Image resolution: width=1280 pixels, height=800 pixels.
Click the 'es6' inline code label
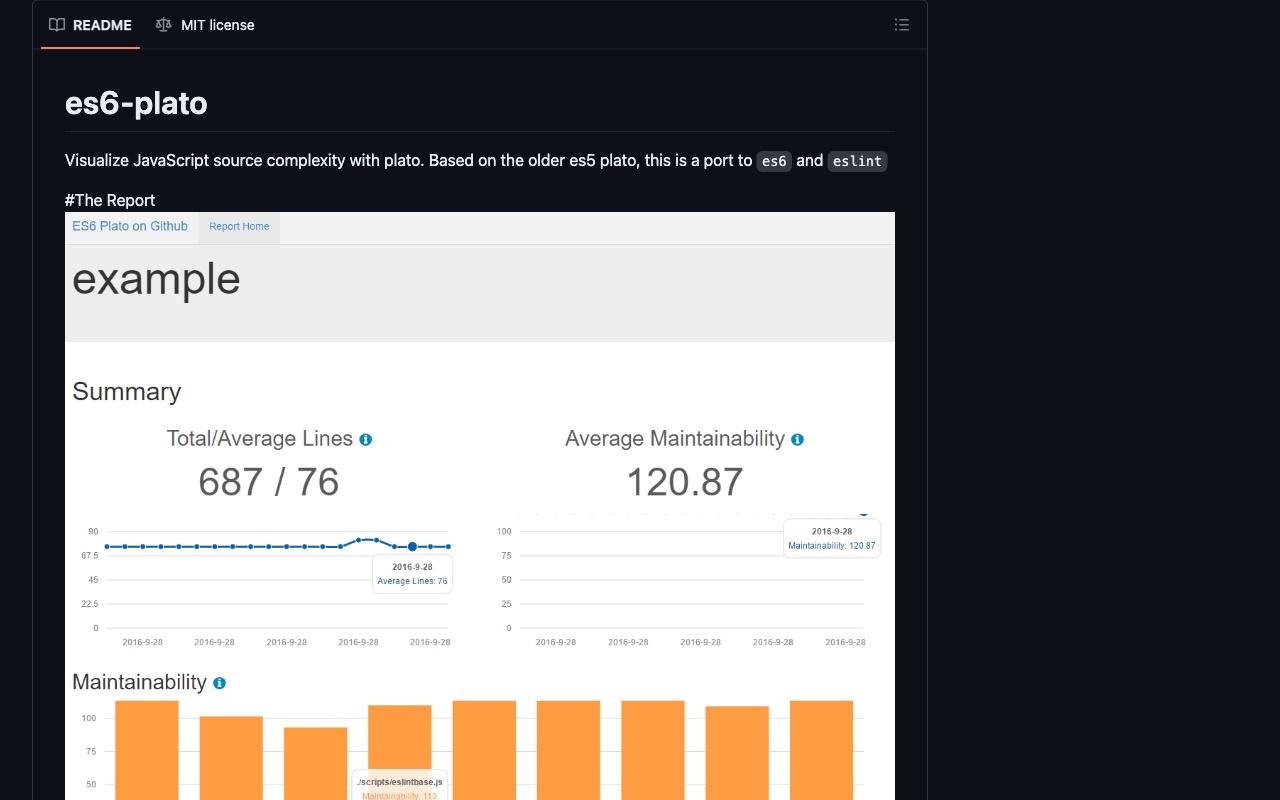coord(774,161)
